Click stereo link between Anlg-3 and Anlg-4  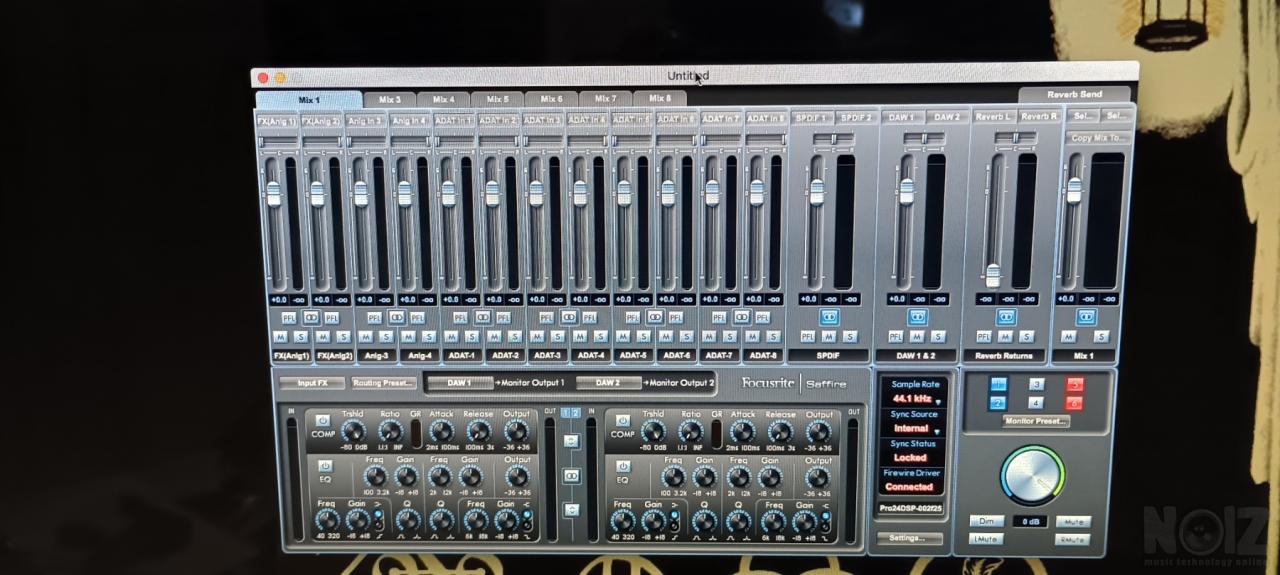(x=396, y=317)
